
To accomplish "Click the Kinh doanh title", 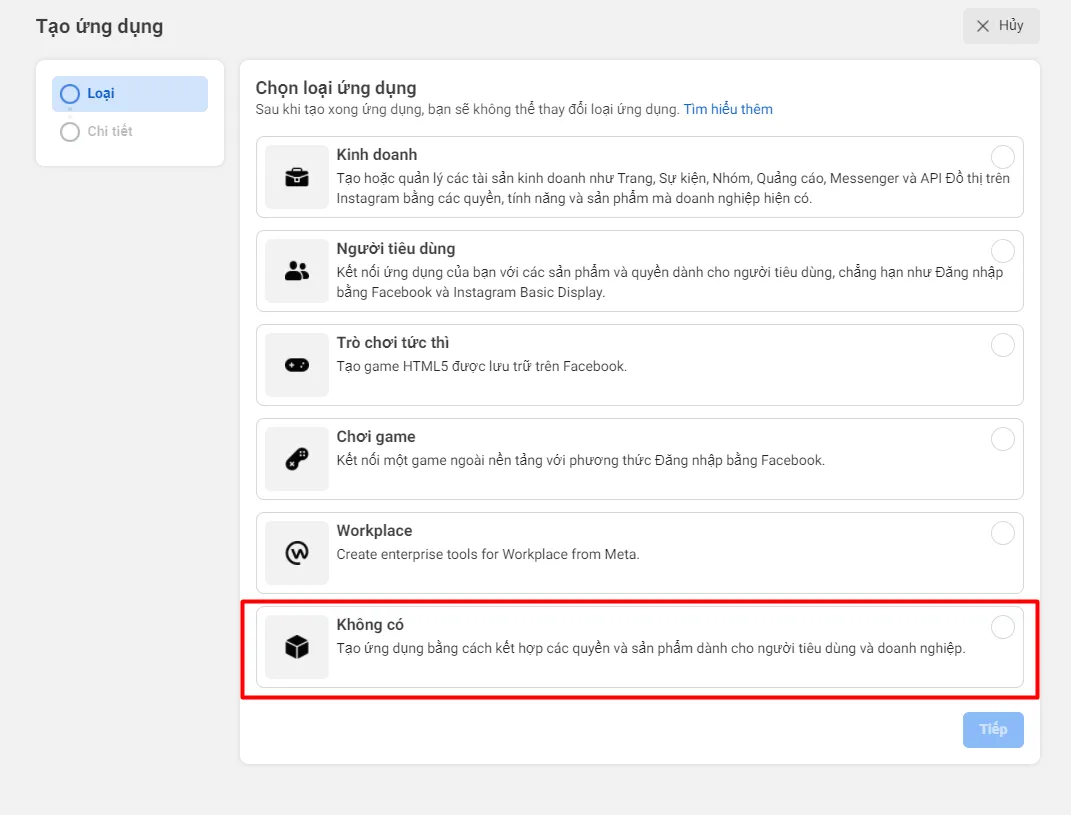I will [x=376, y=154].
